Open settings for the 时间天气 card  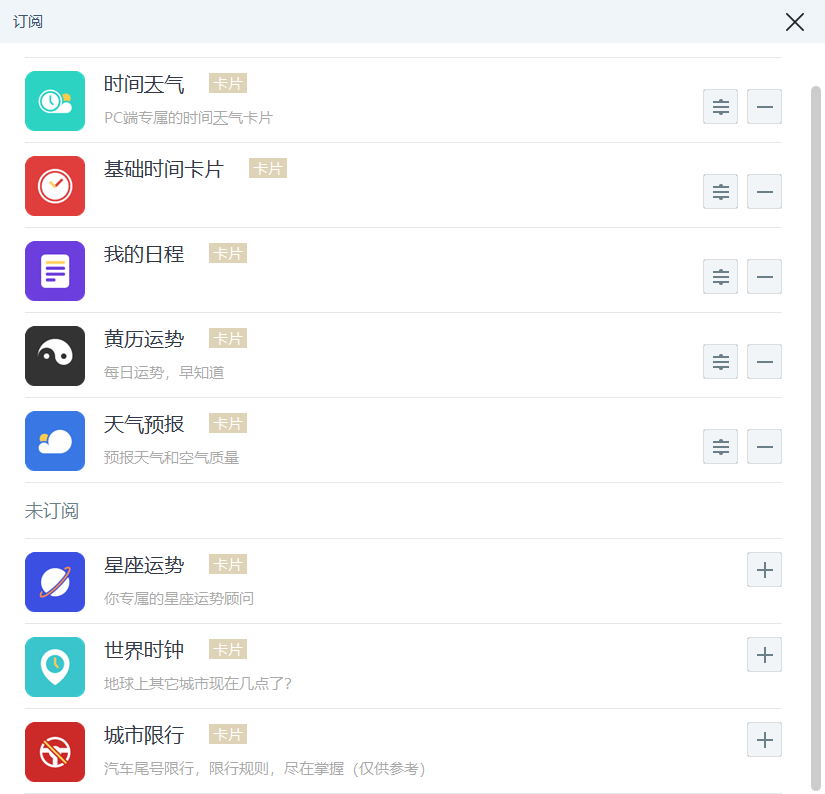pyautogui.click(x=720, y=106)
